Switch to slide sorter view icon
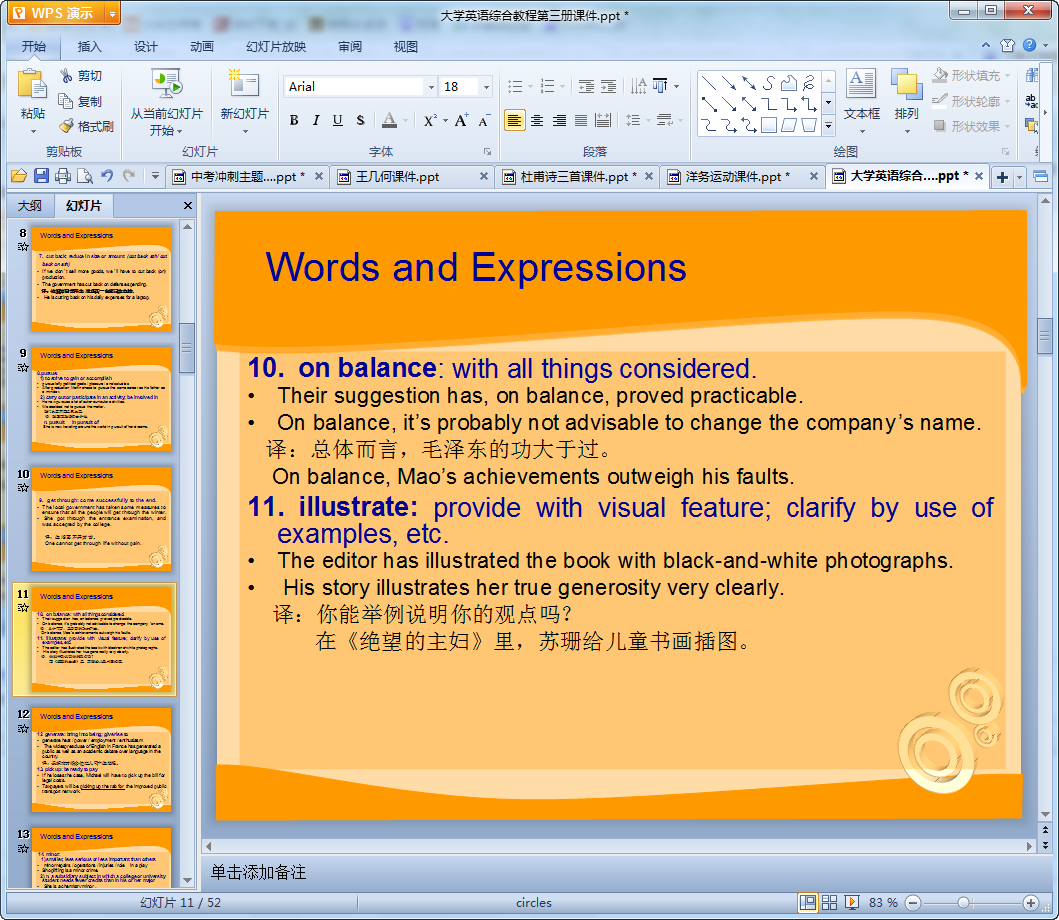The image size is (1059, 920). [x=829, y=902]
